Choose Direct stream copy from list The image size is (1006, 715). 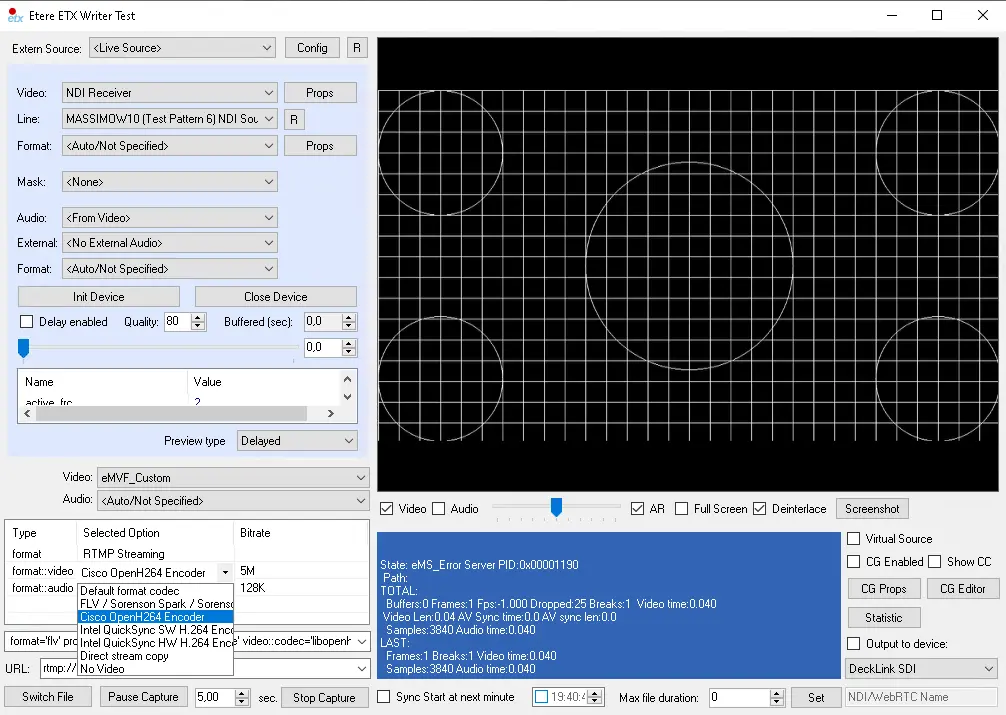[124, 656]
